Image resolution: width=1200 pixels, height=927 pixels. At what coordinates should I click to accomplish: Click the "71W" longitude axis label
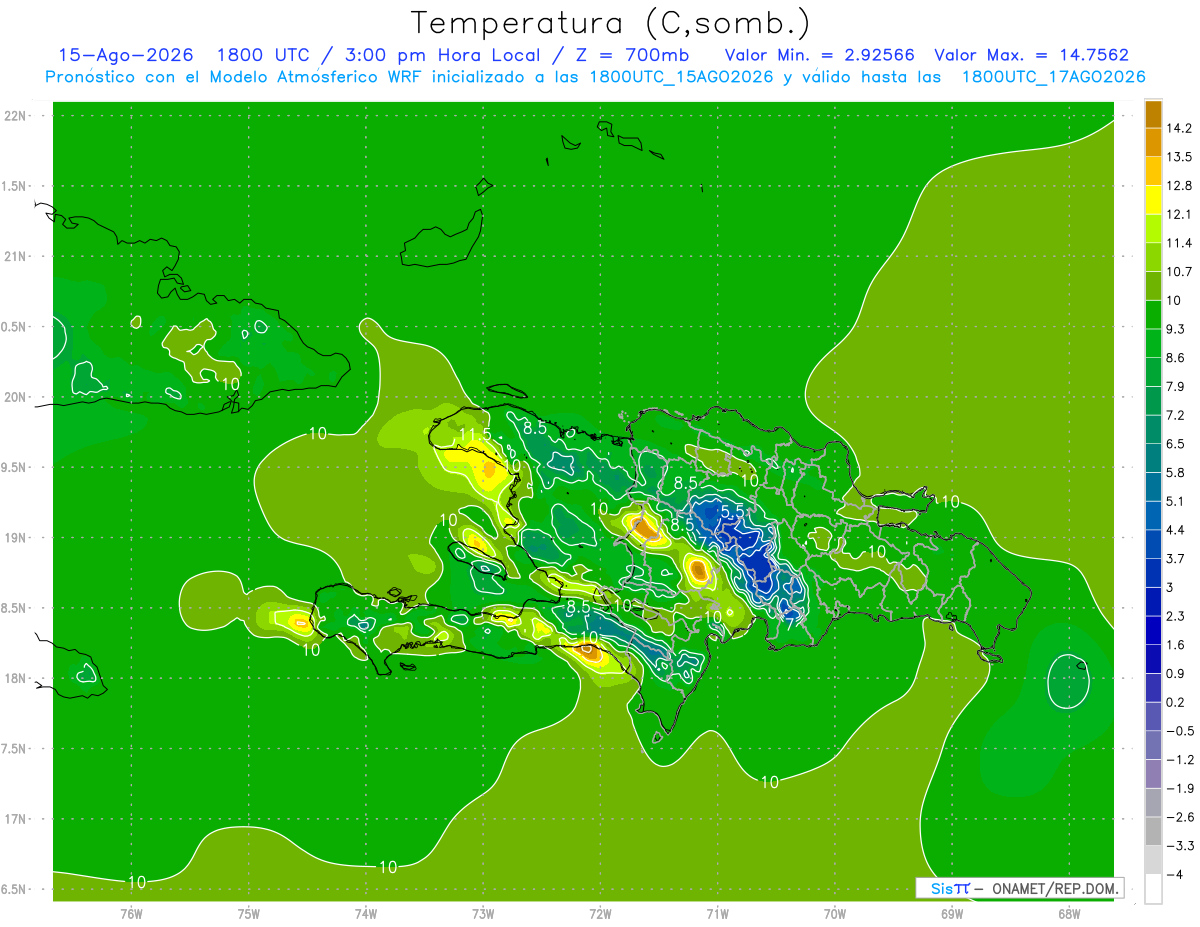(717, 913)
